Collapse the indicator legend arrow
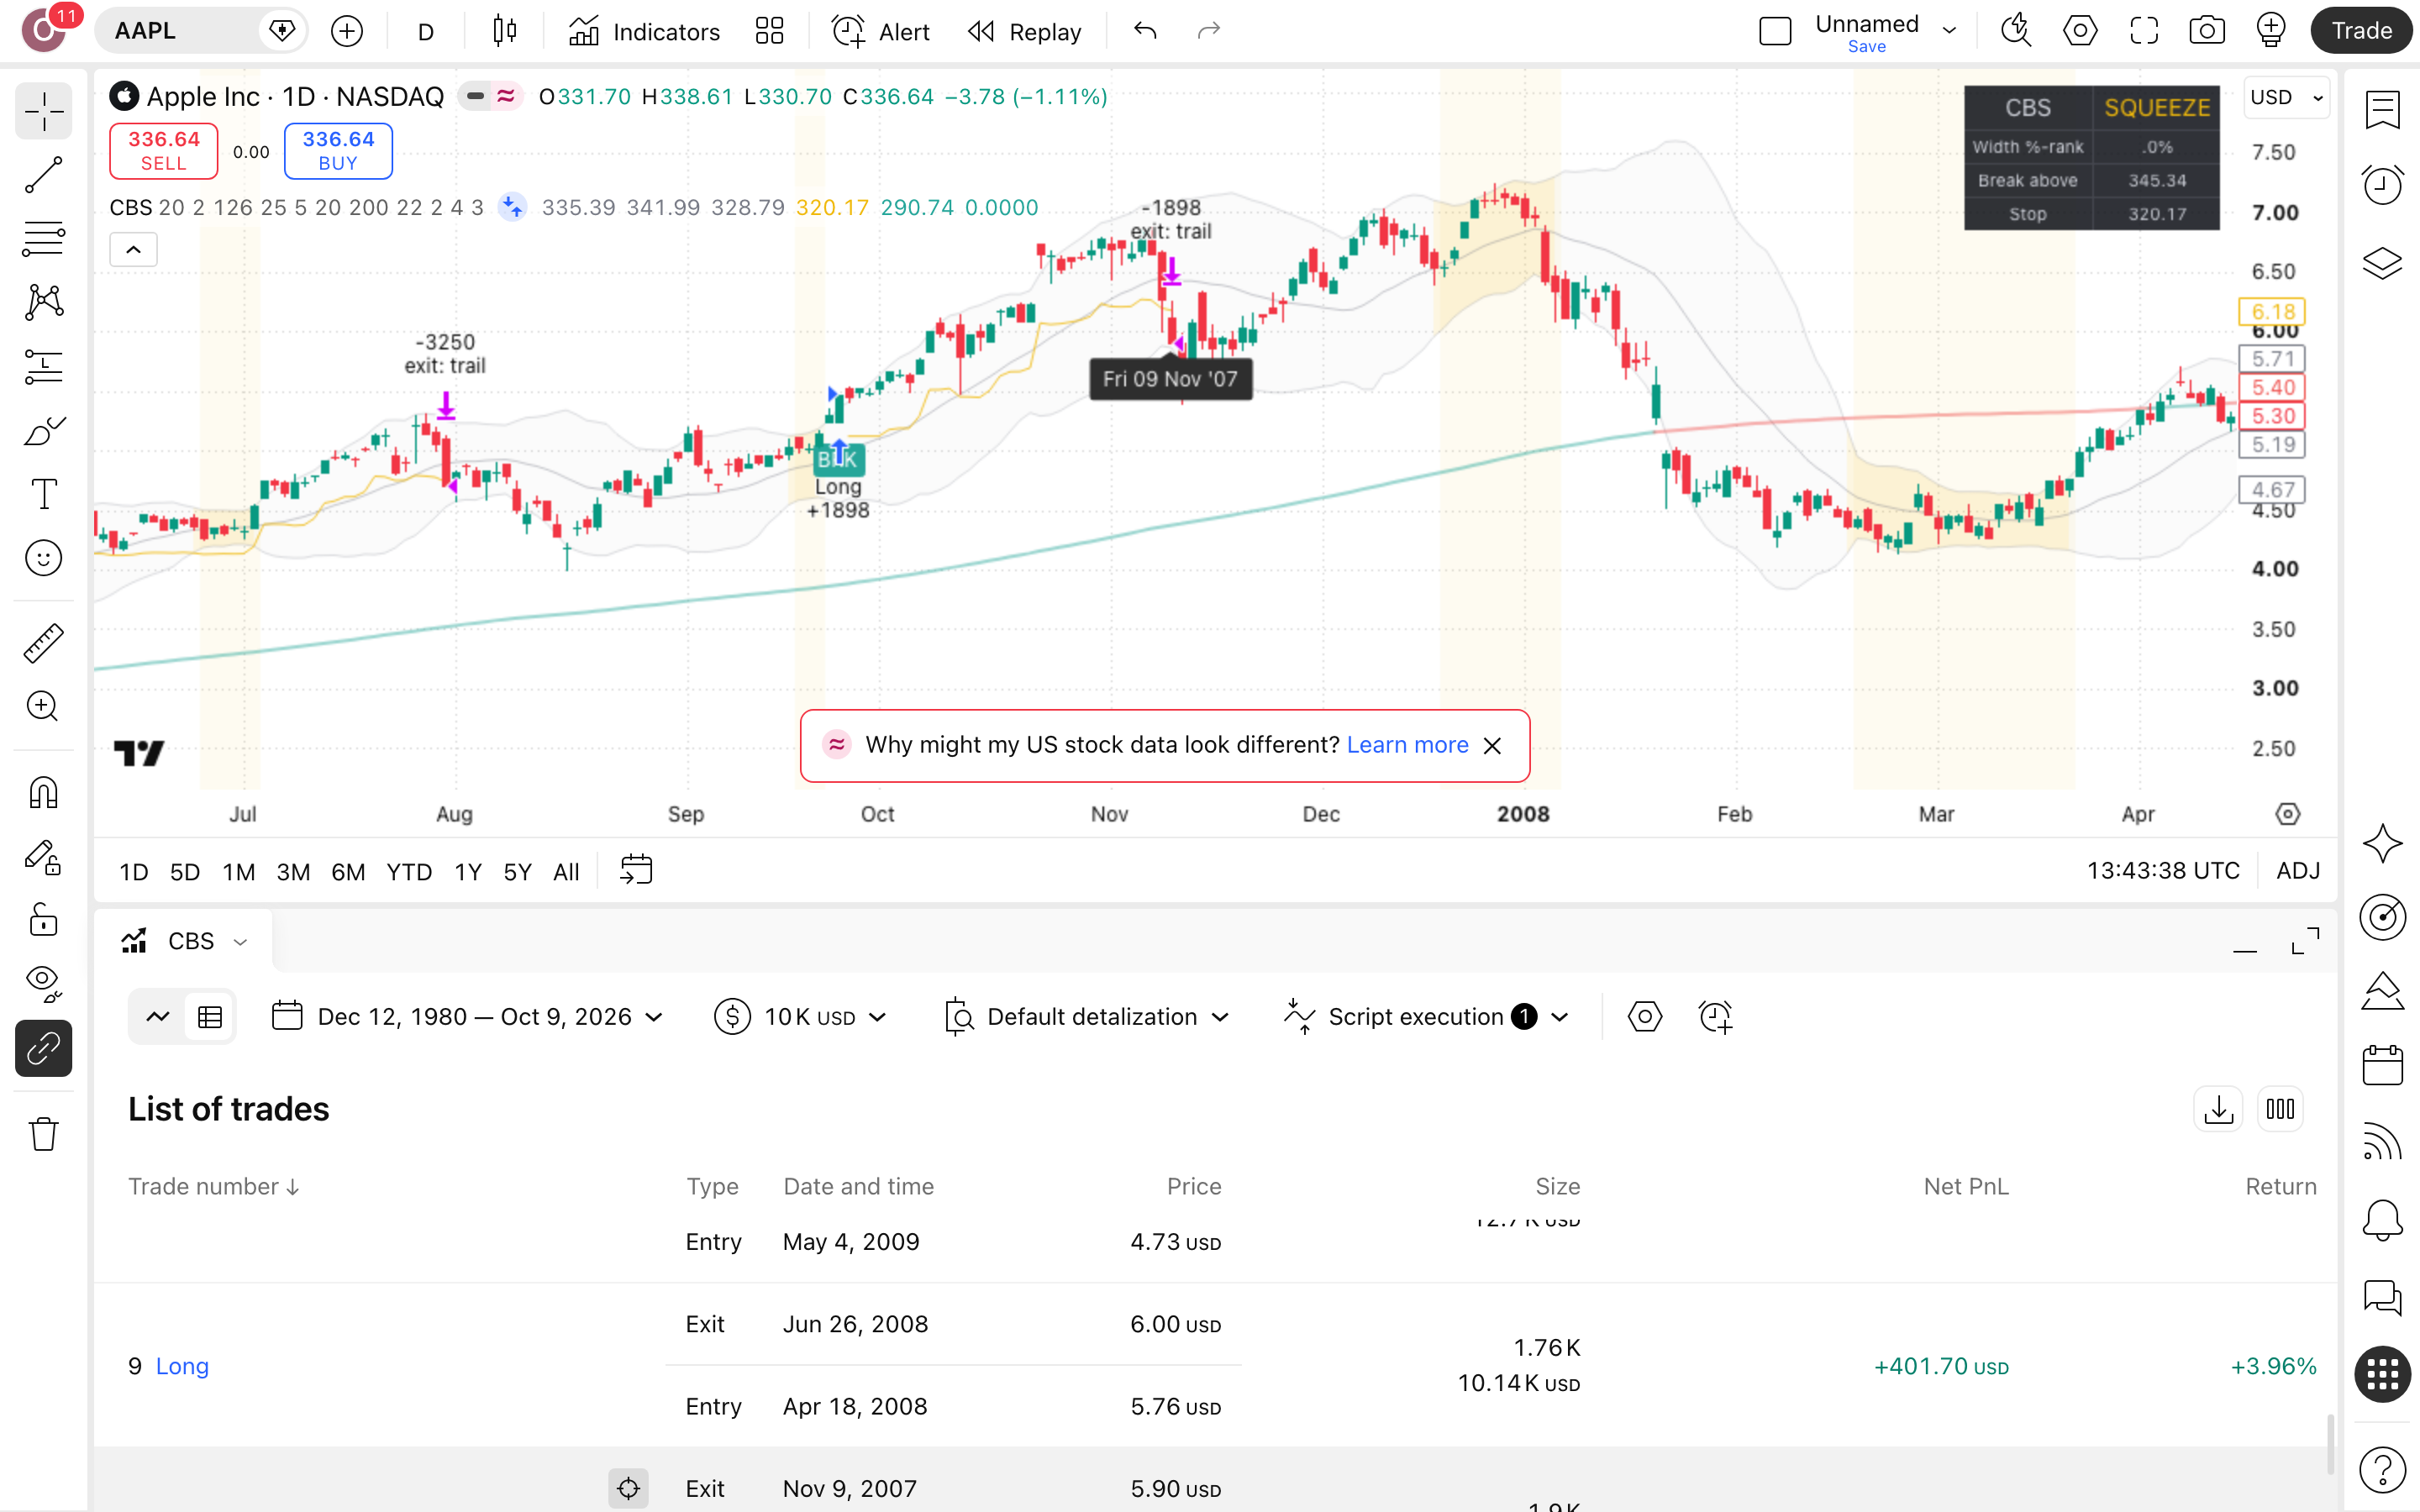Viewport: 2420px width, 1512px height. click(133, 250)
